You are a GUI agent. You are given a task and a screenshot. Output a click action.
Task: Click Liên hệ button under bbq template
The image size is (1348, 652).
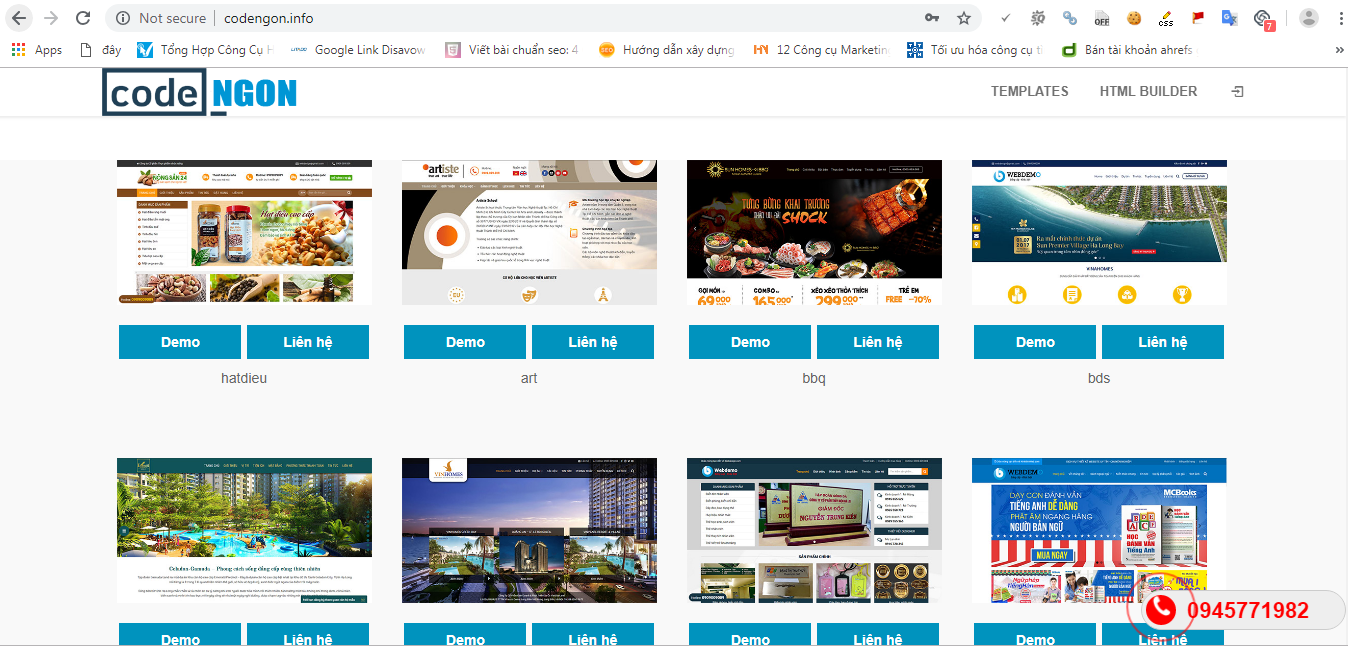pyautogui.click(x=878, y=342)
